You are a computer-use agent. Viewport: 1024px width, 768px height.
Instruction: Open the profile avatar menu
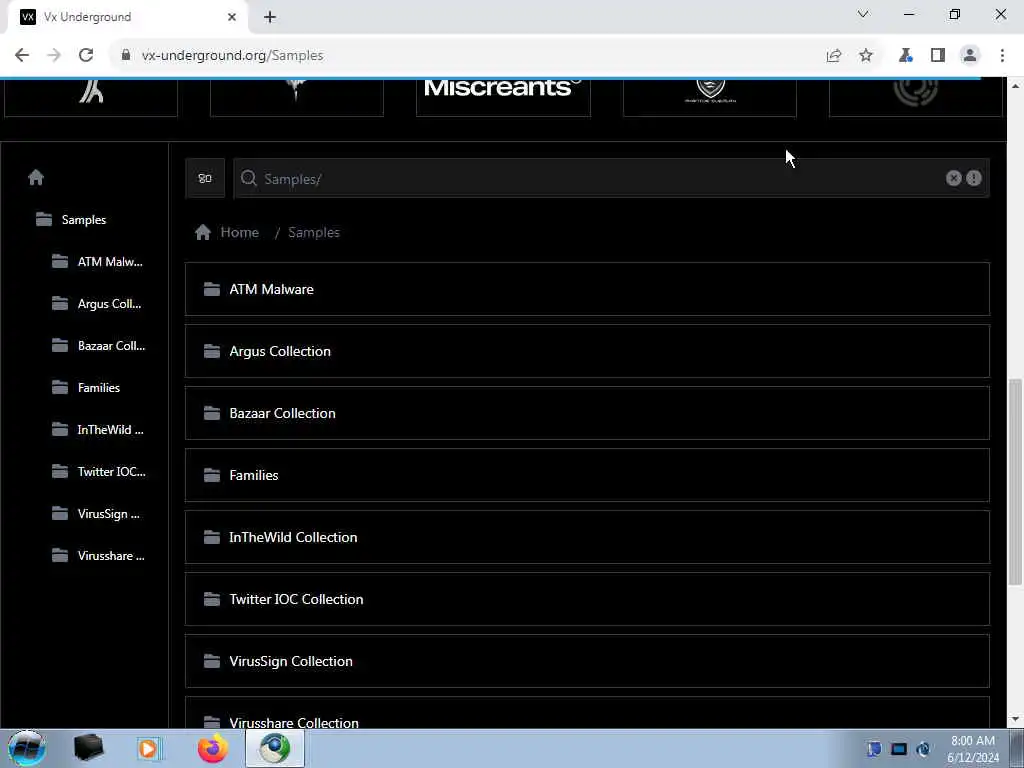click(x=970, y=56)
